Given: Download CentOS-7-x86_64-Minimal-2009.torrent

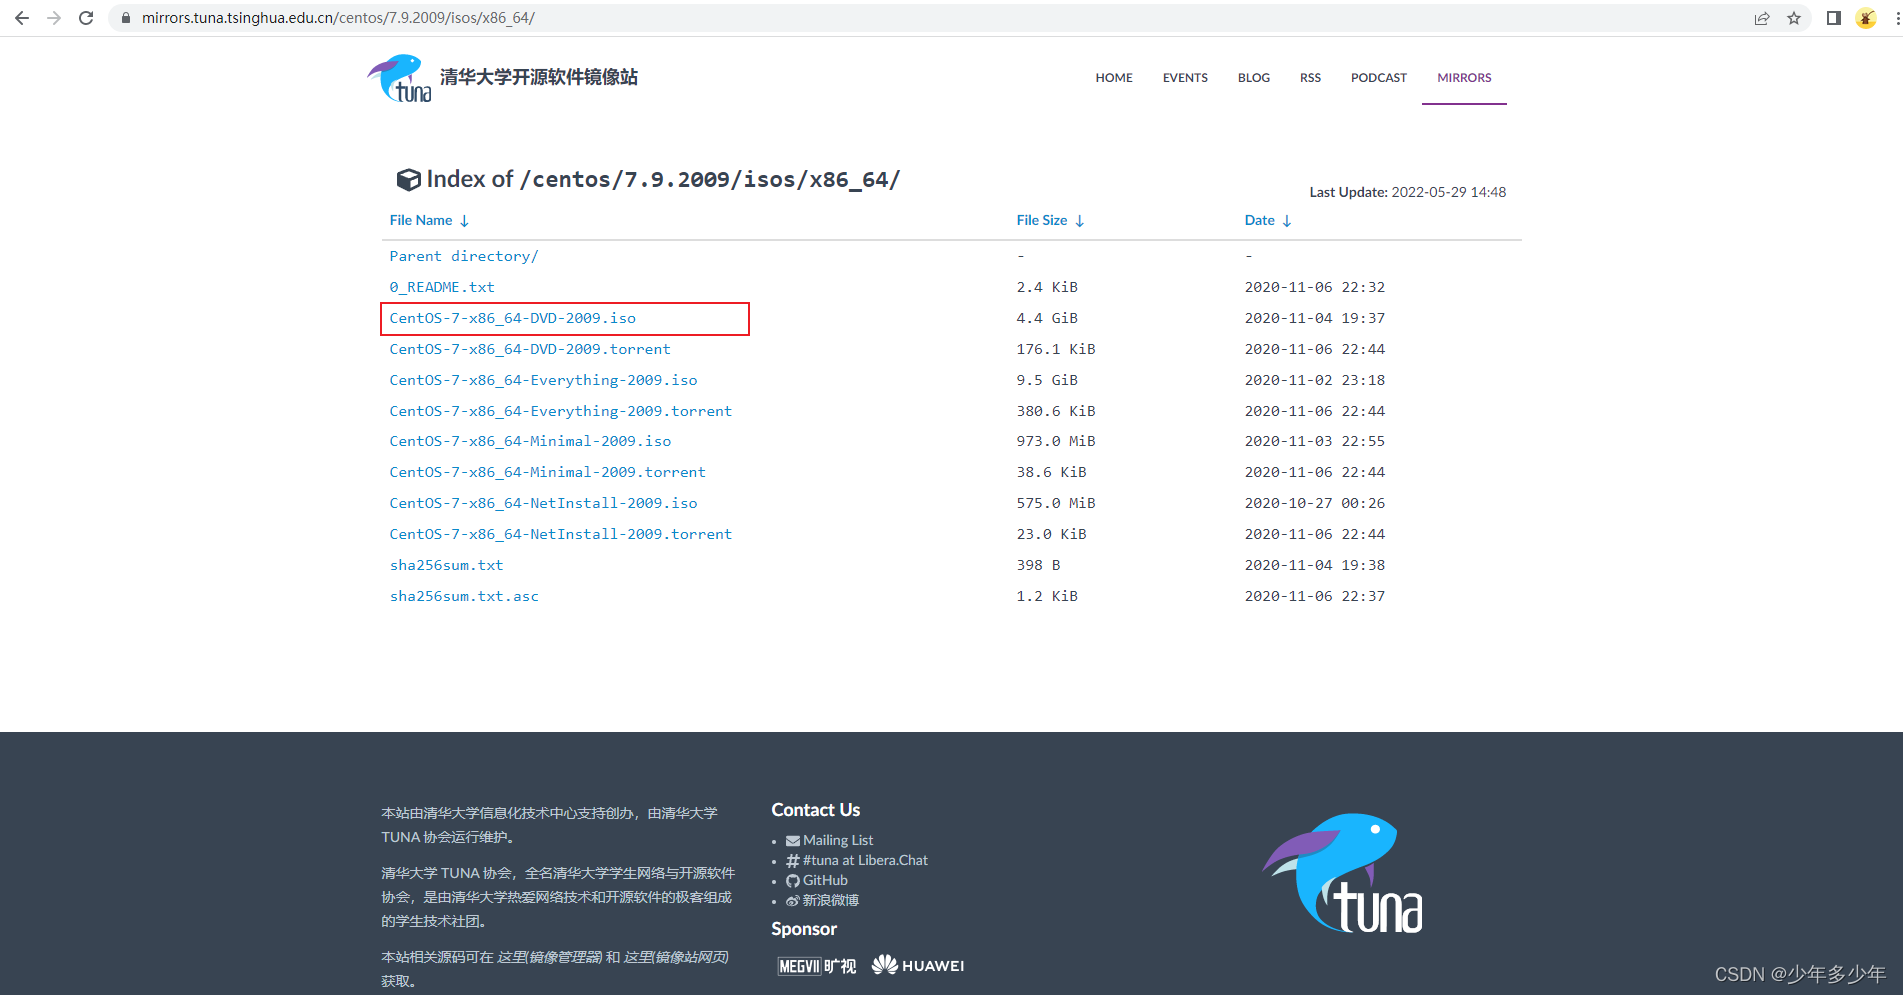Looking at the screenshot, I should click(x=548, y=472).
